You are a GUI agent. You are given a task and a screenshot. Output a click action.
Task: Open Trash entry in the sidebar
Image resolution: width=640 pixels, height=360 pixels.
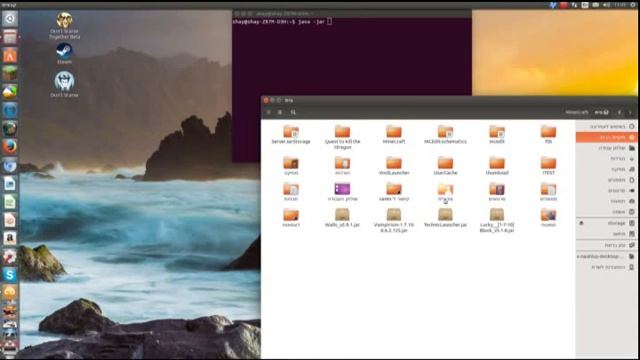coord(607,211)
